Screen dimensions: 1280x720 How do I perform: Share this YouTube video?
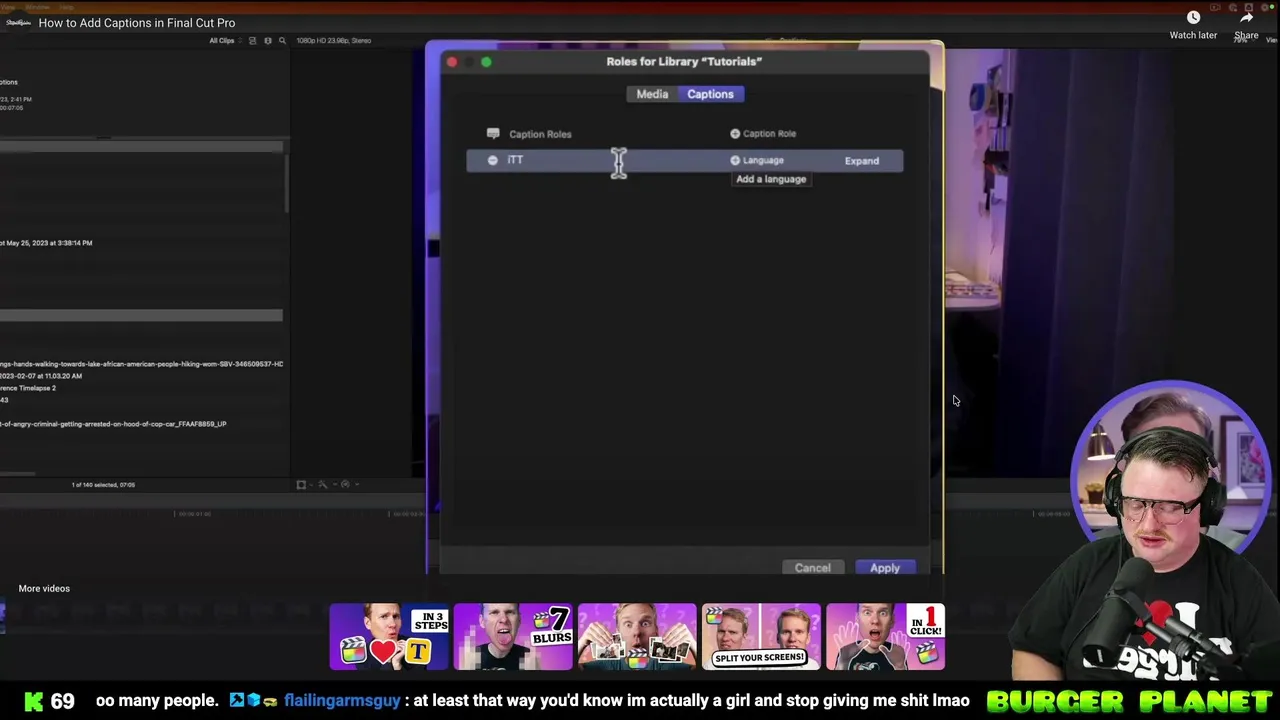click(1246, 25)
